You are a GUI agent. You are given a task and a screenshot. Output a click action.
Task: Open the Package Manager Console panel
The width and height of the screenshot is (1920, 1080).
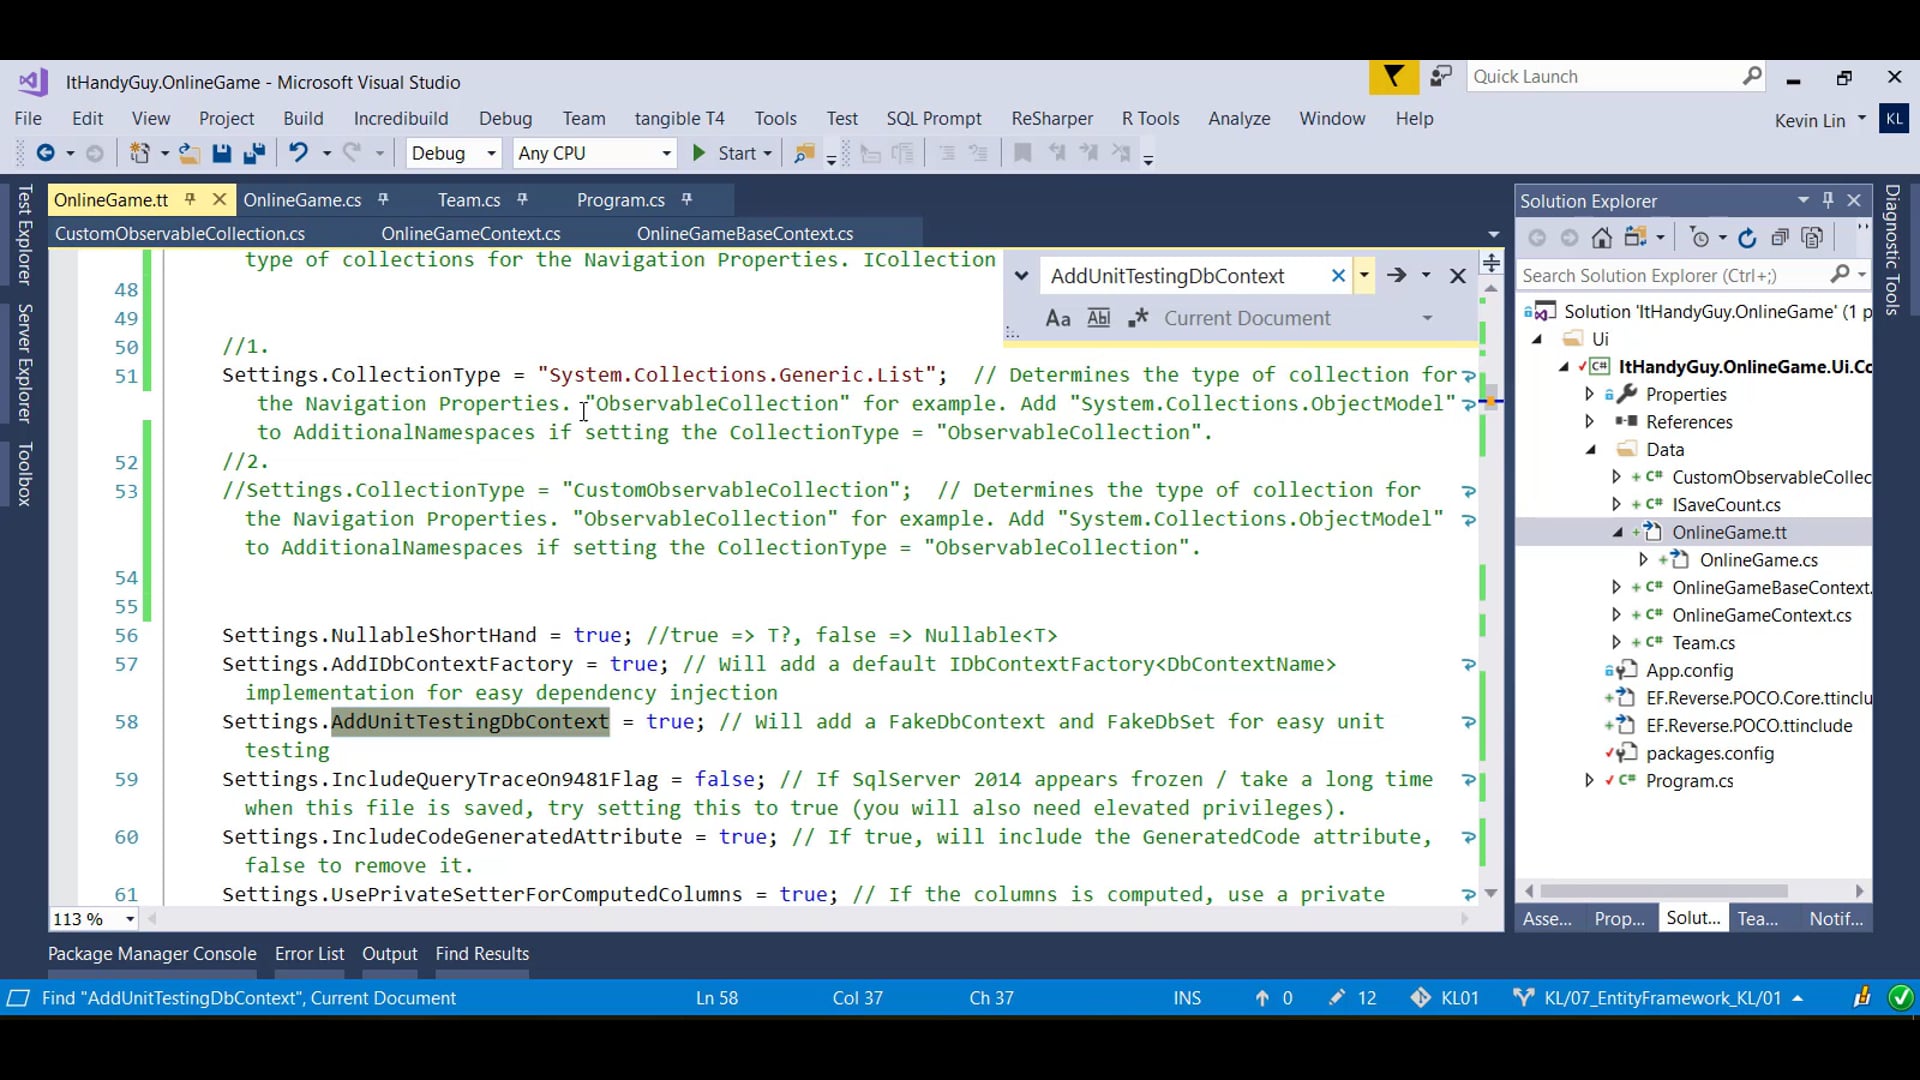click(150, 954)
